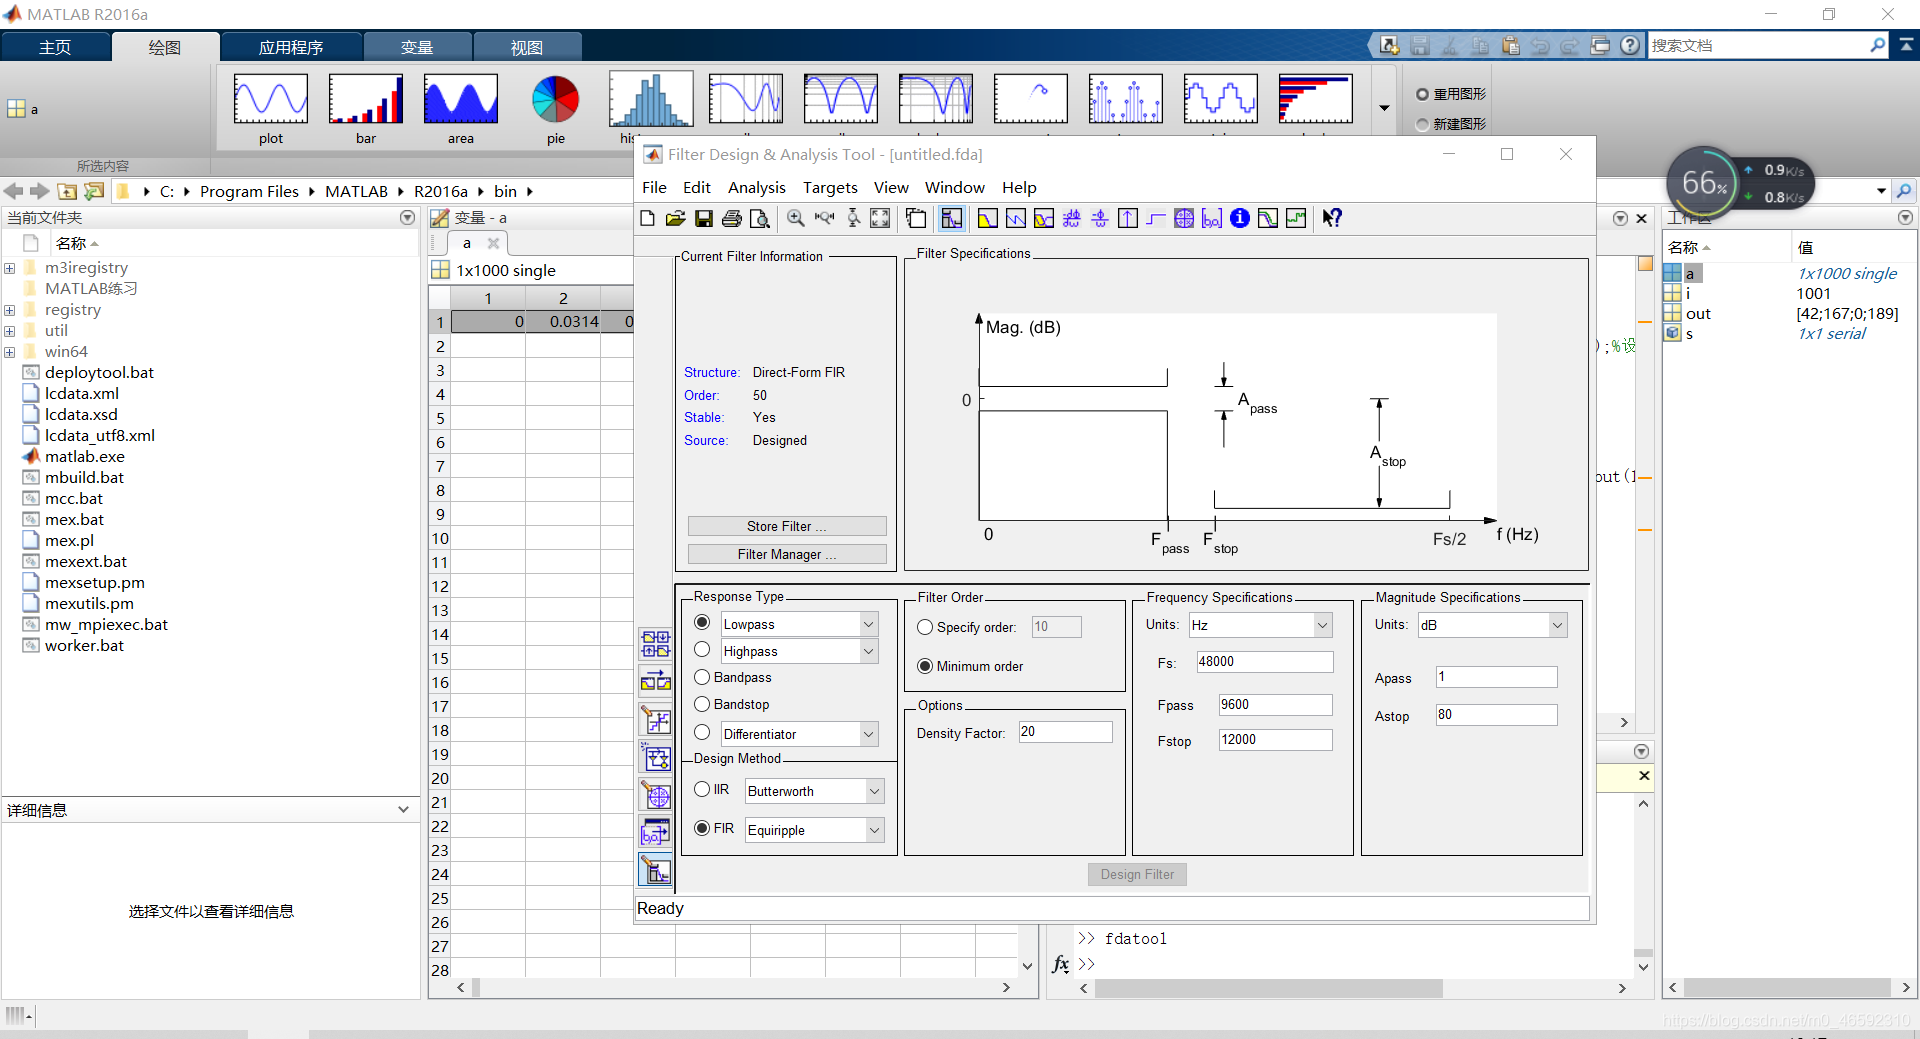This screenshot has height=1039, width=1920.
Task: Click New filter design session icon
Action: tap(647, 218)
